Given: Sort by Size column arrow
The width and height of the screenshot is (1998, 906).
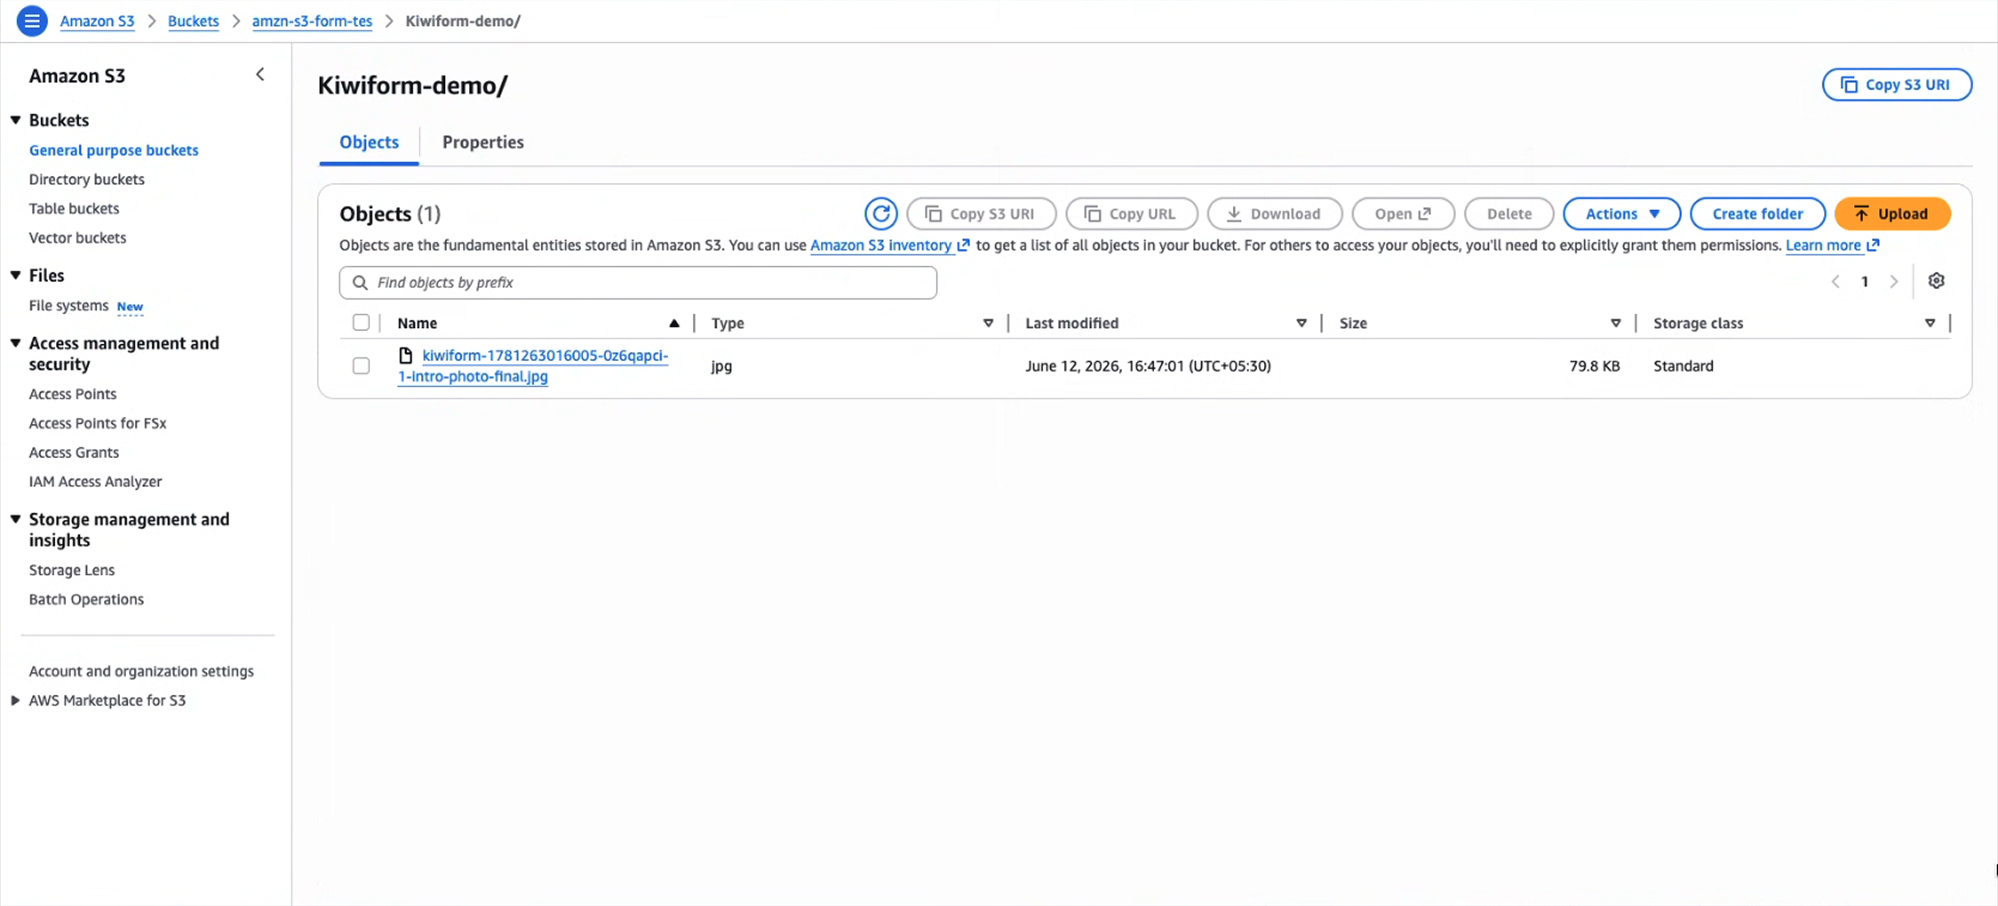Looking at the screenshot, I should pos(1615,323).
